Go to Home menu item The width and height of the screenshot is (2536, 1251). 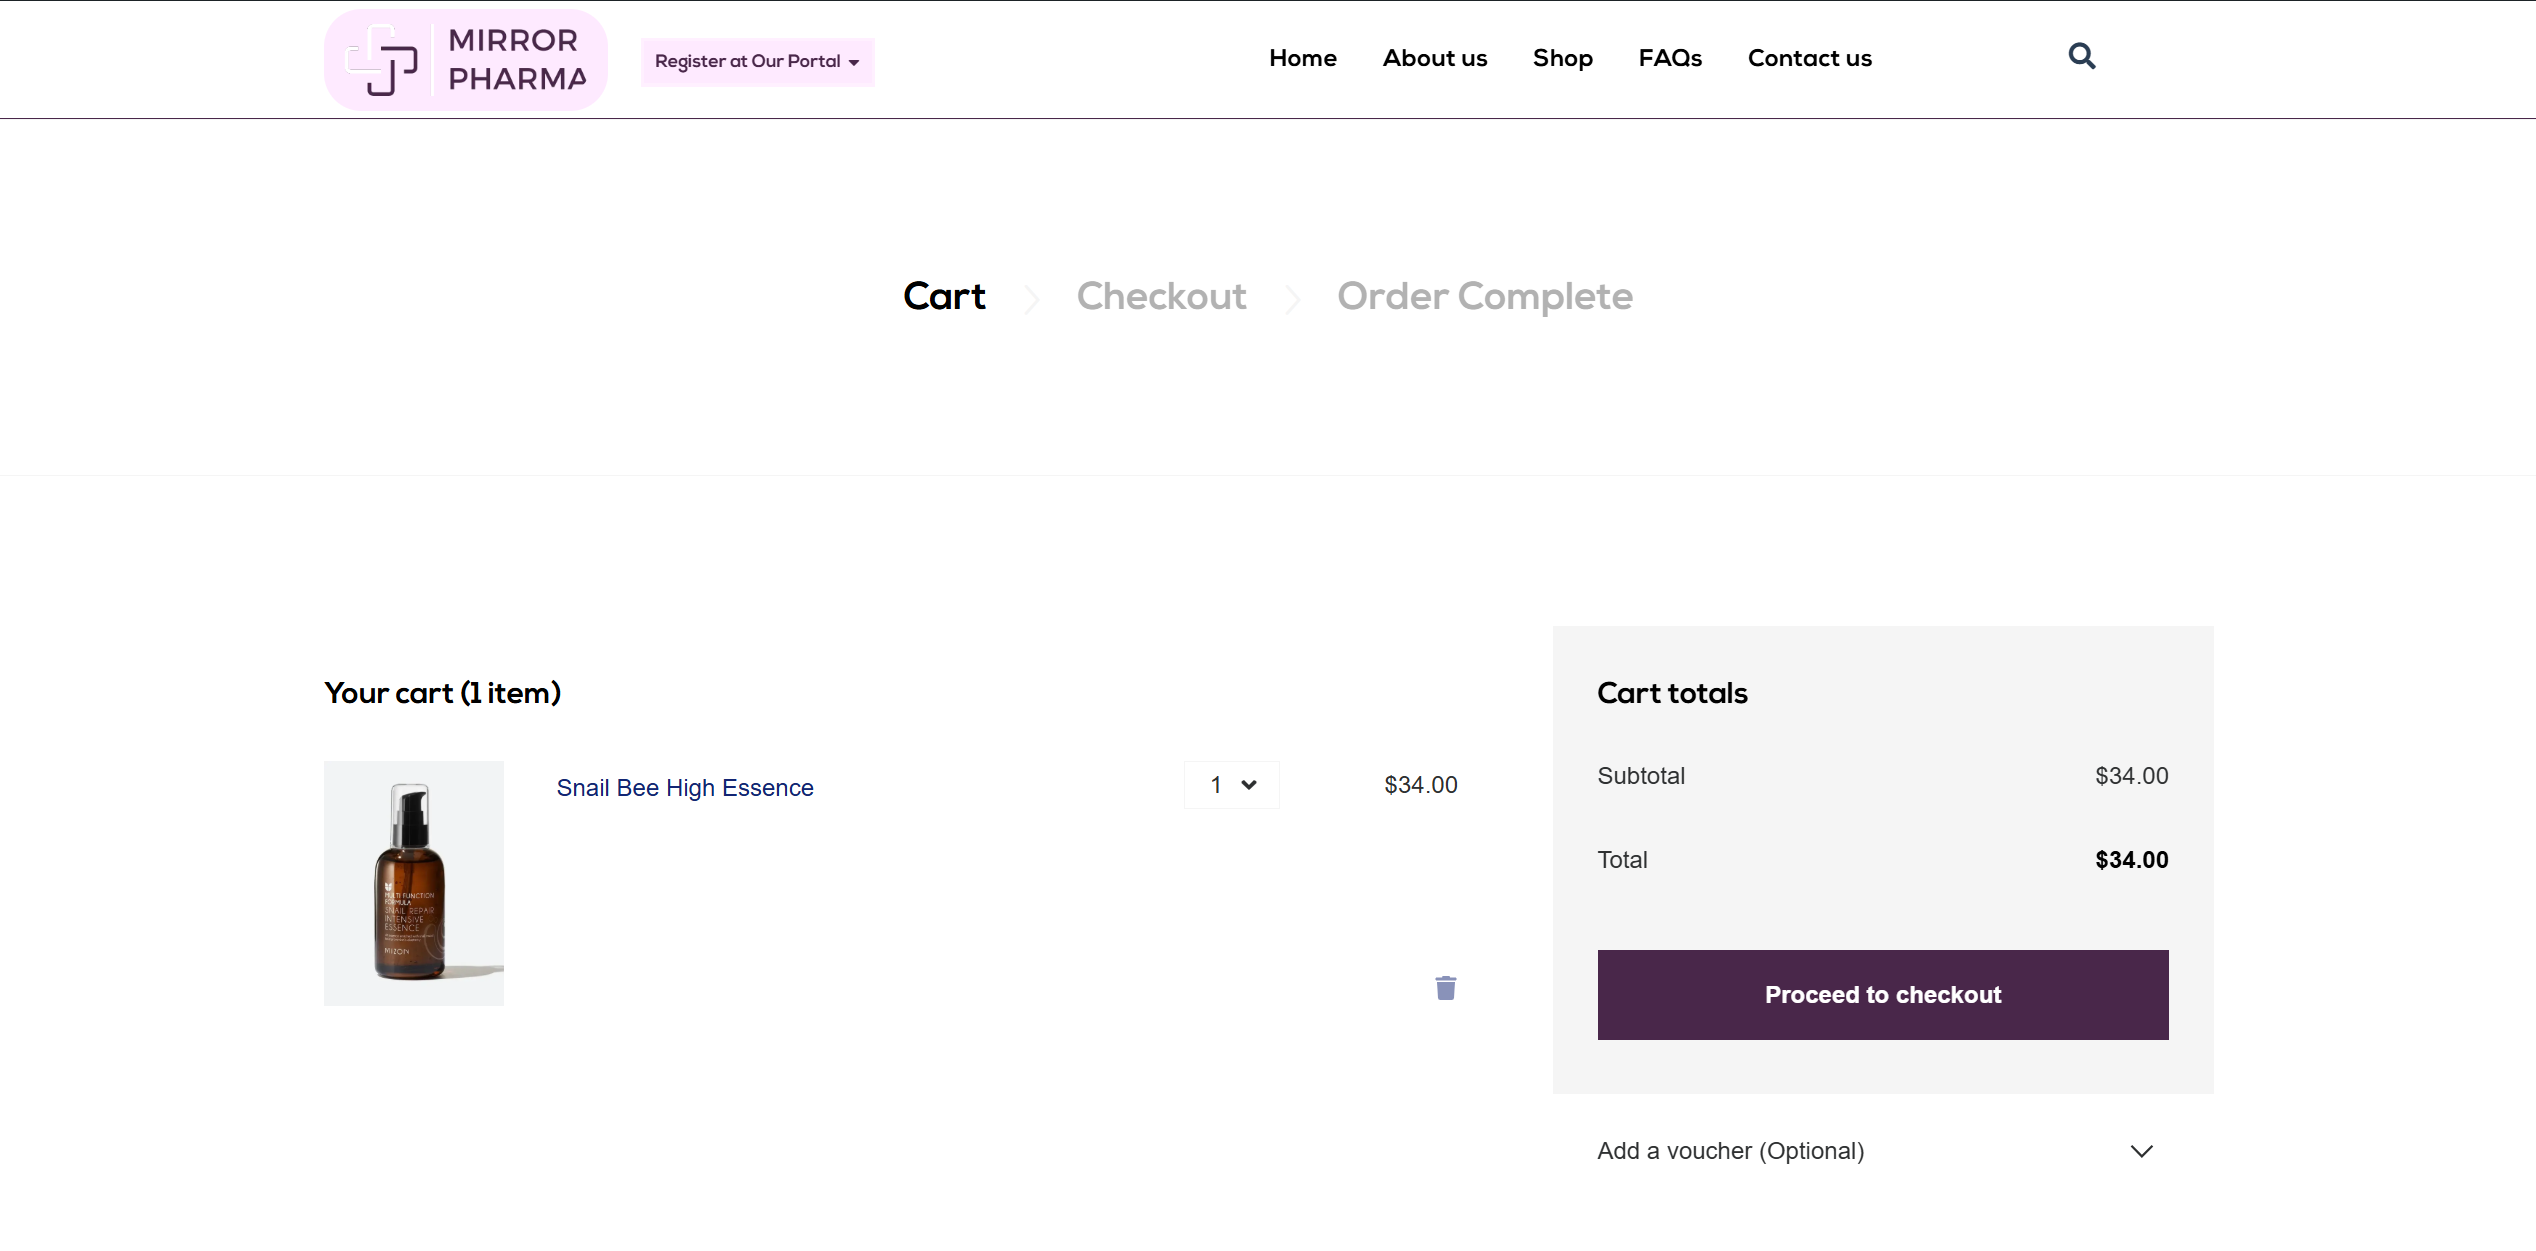pyautogui.click(x=1302, y=58)
